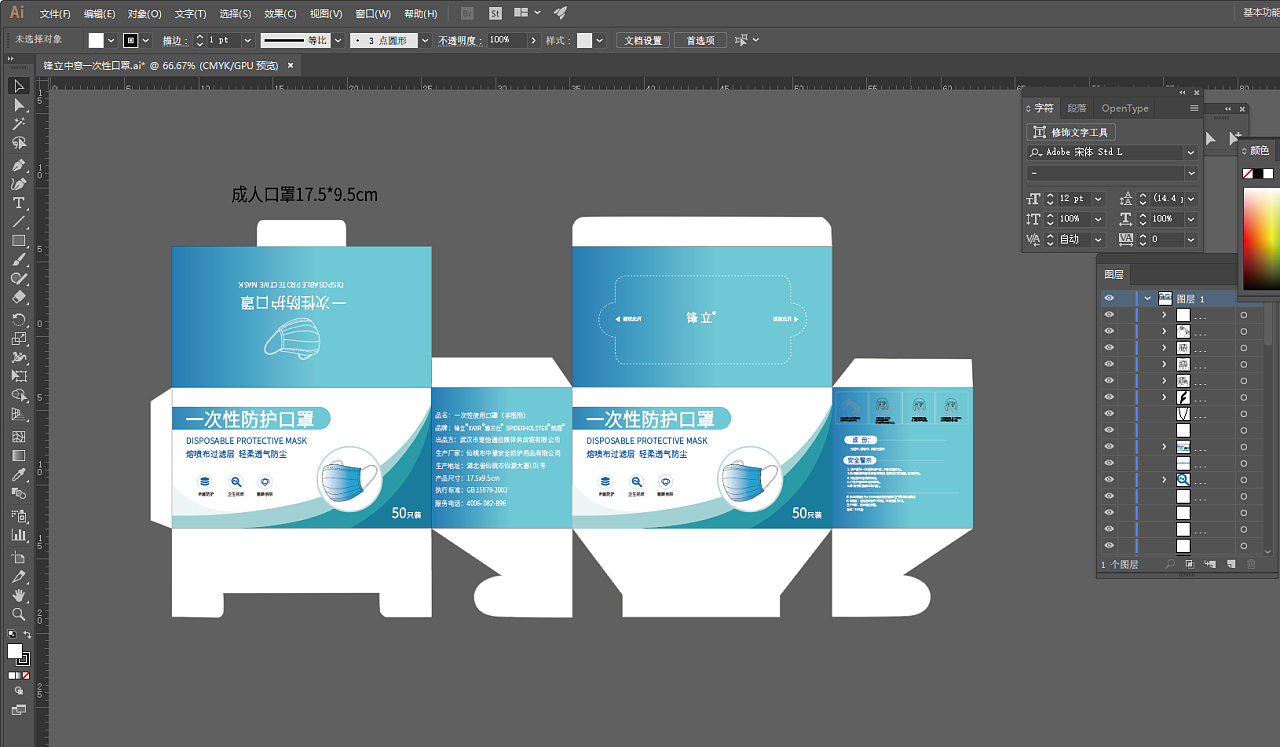This screenshot has height=747, width=1280.
Task: Click the delete layer trash icon
Action: tap(1251, 565)
